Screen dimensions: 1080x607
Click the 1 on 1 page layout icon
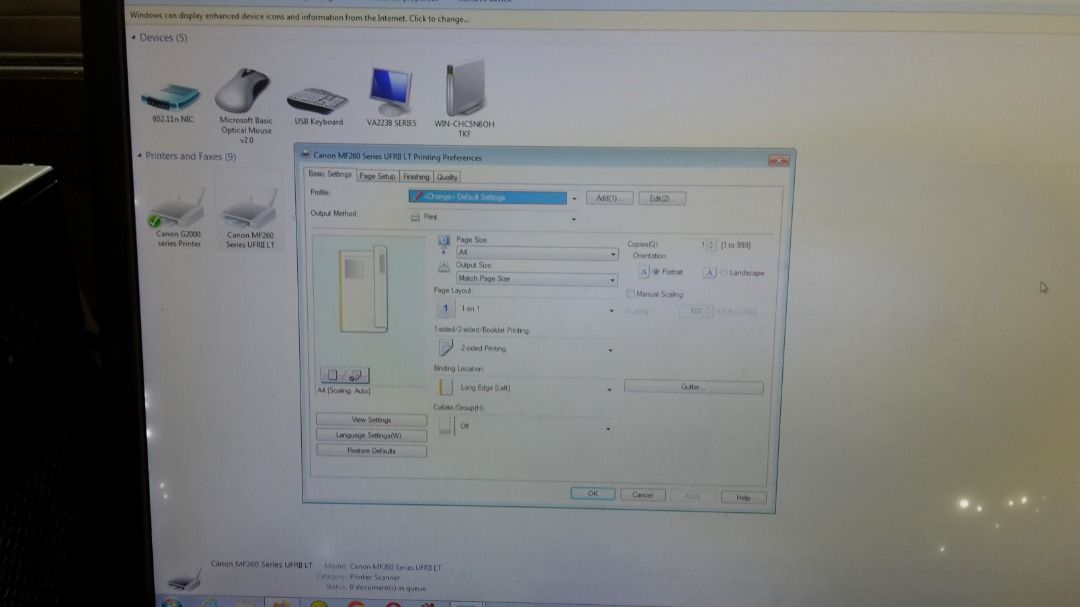coord(445,309)
